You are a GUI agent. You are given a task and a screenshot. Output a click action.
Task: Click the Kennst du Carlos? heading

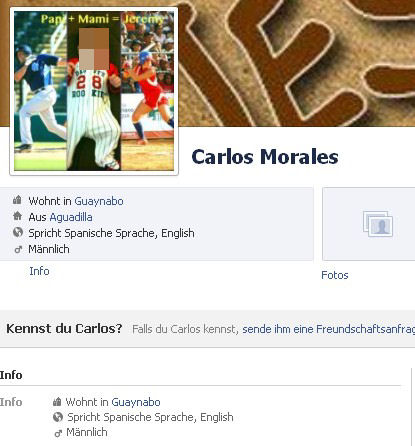(x=64, y=329)
